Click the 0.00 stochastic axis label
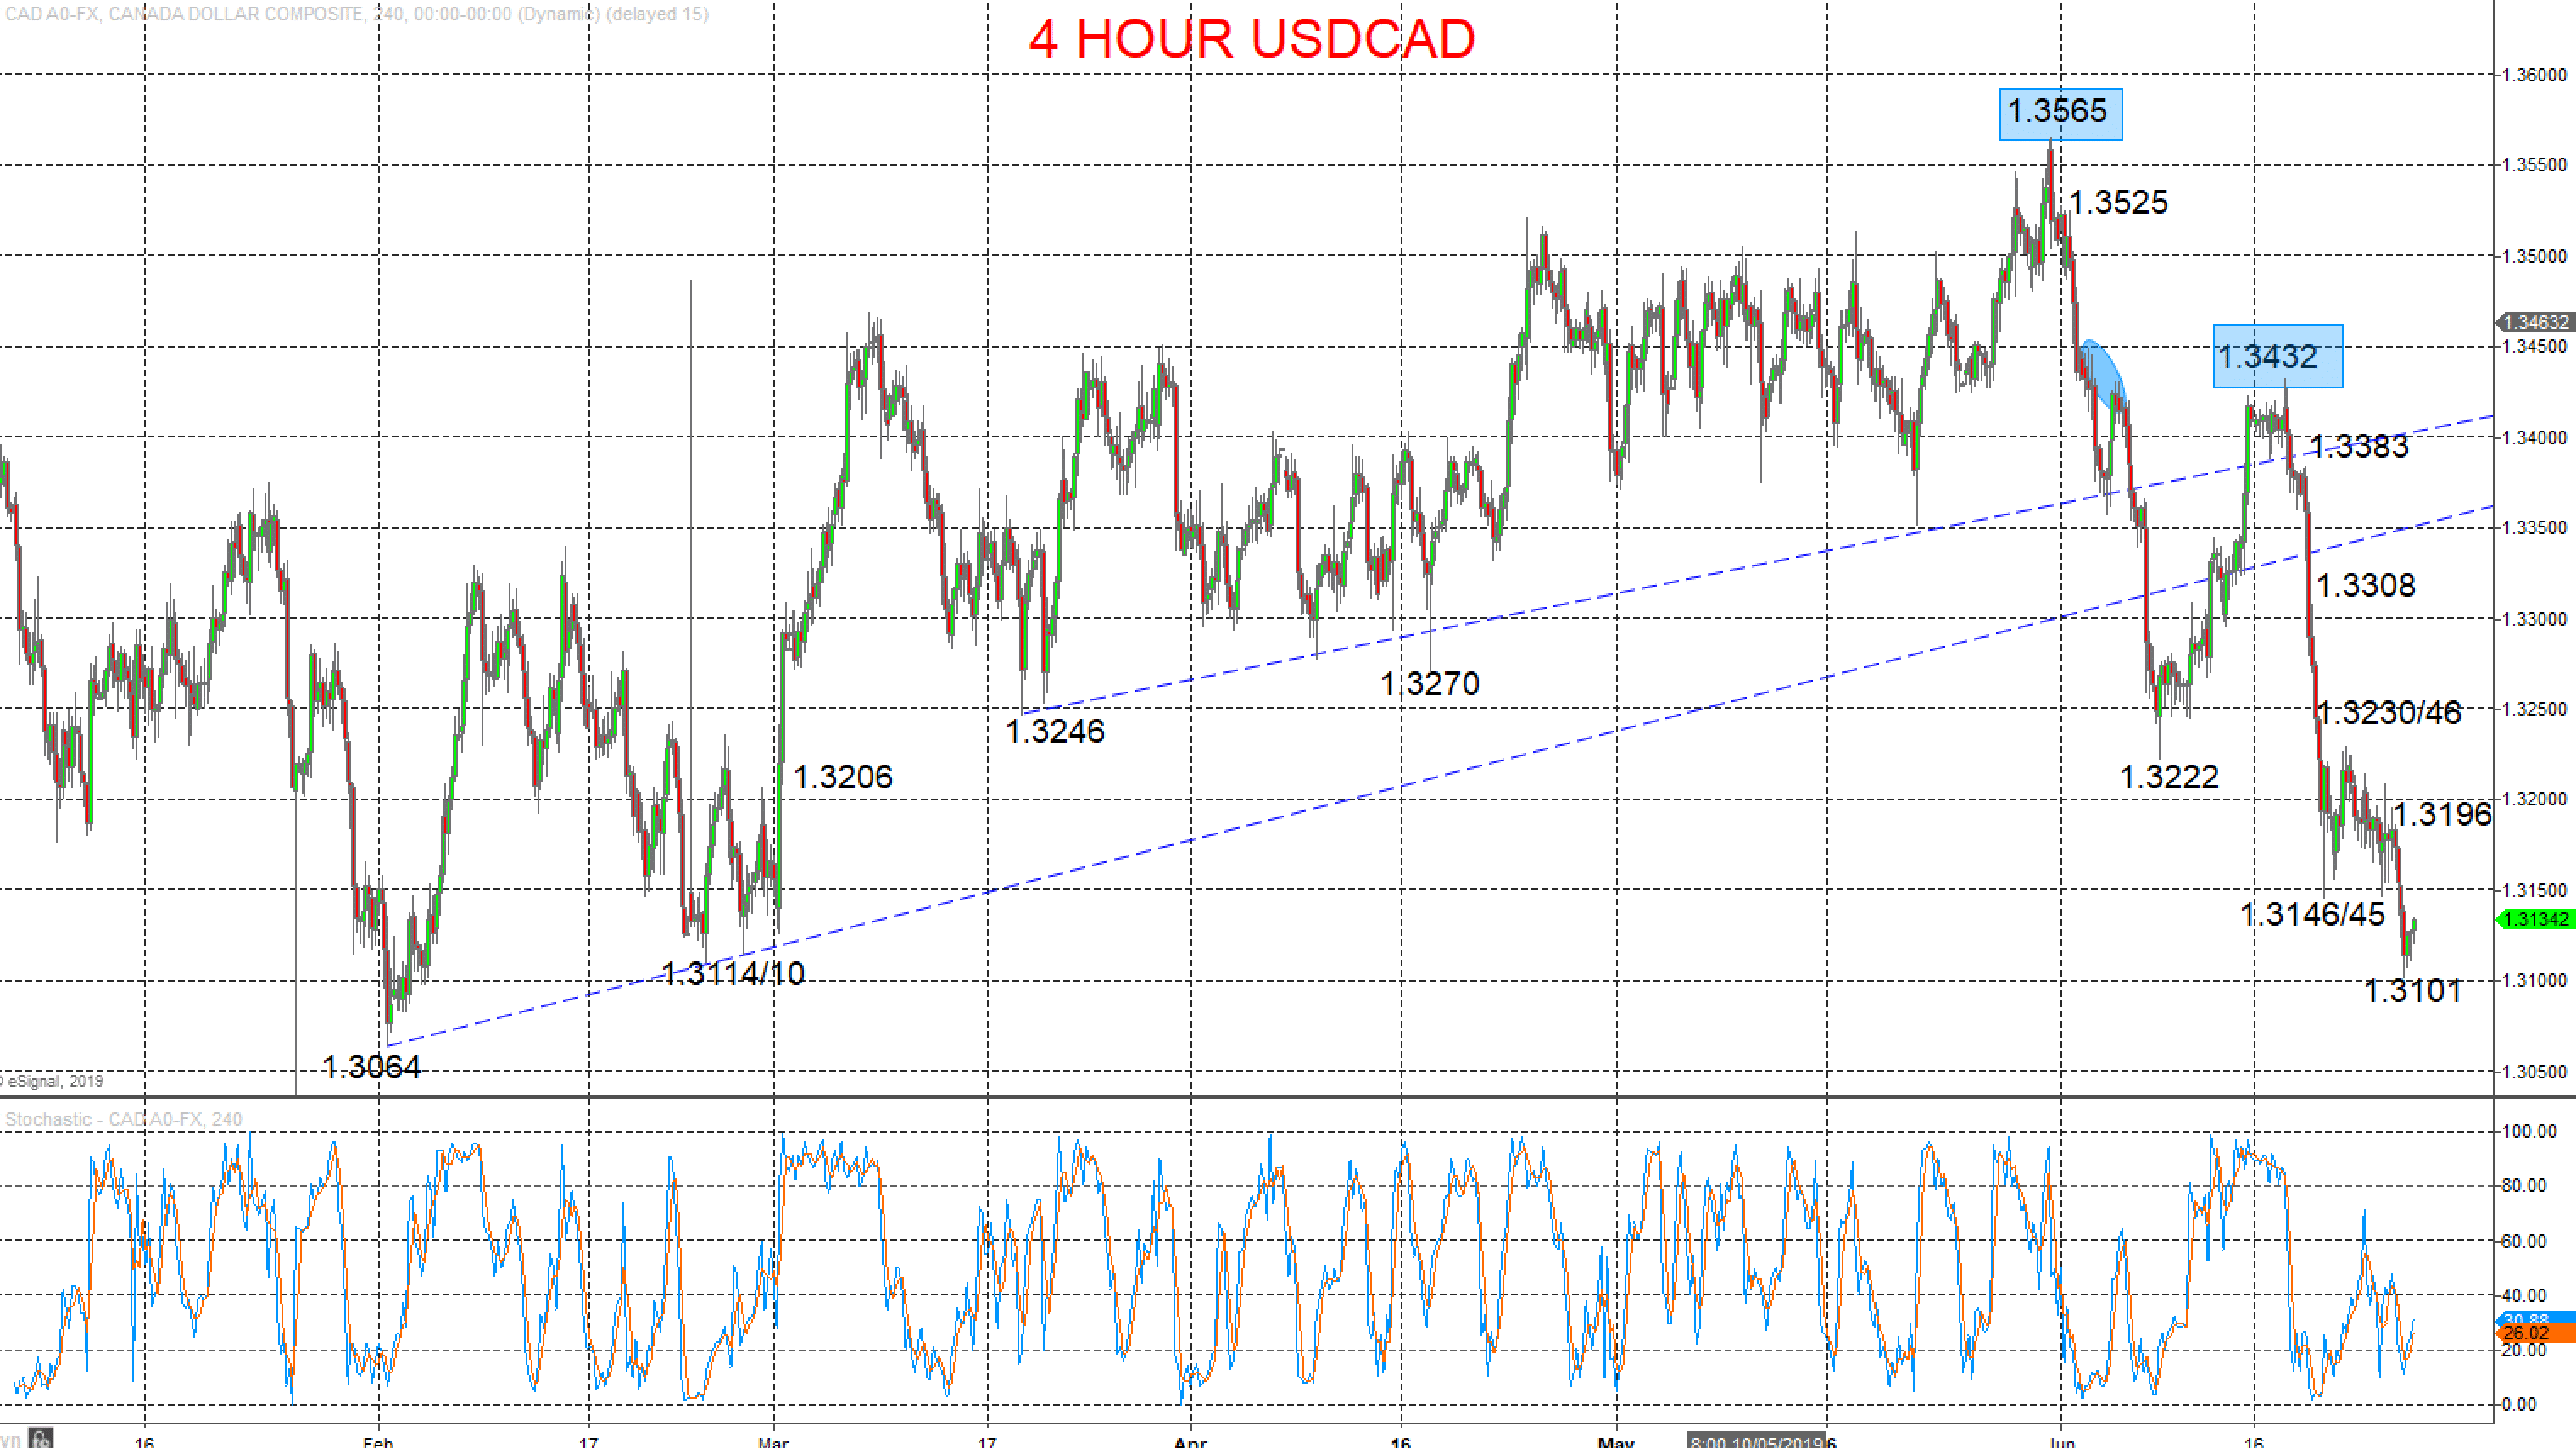Screen dimensions: 2576x1448 pos(2519,1404)
